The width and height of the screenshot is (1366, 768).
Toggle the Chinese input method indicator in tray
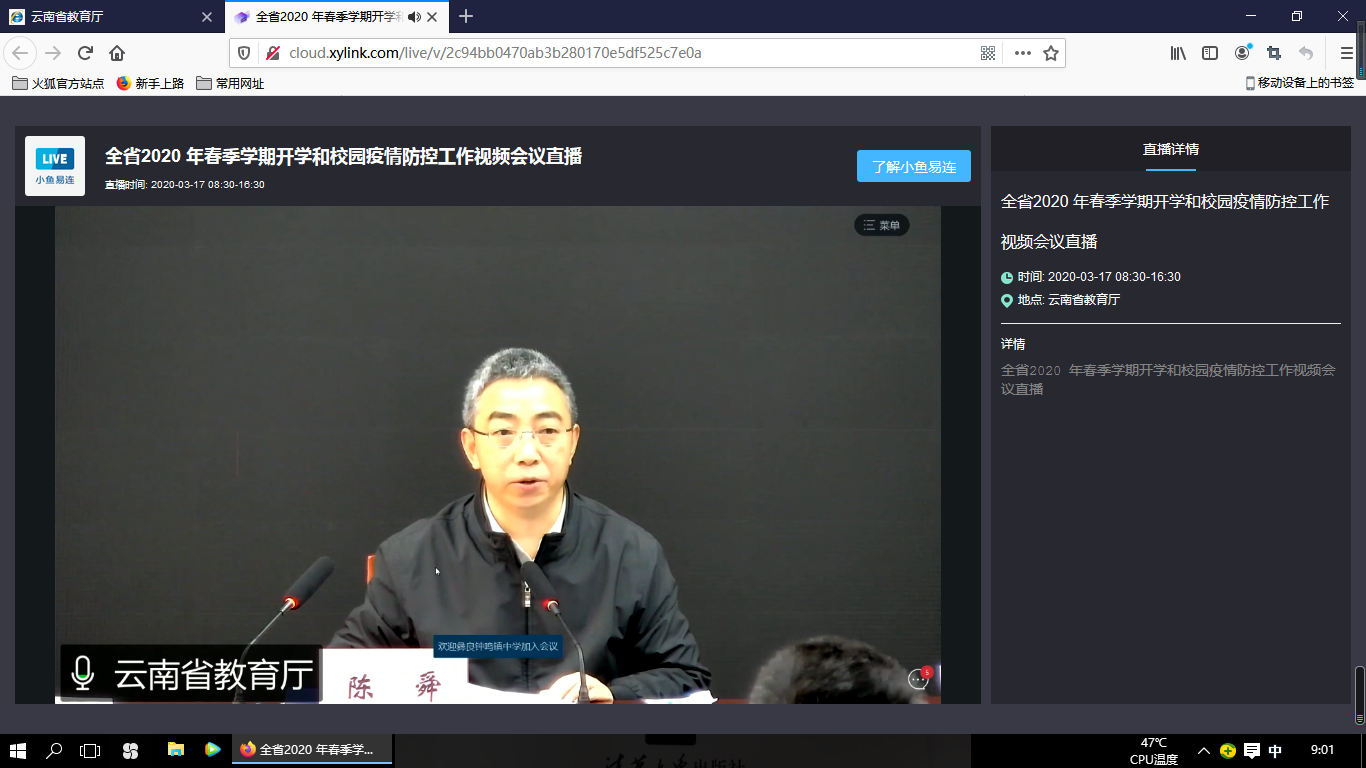point(1275,751)
